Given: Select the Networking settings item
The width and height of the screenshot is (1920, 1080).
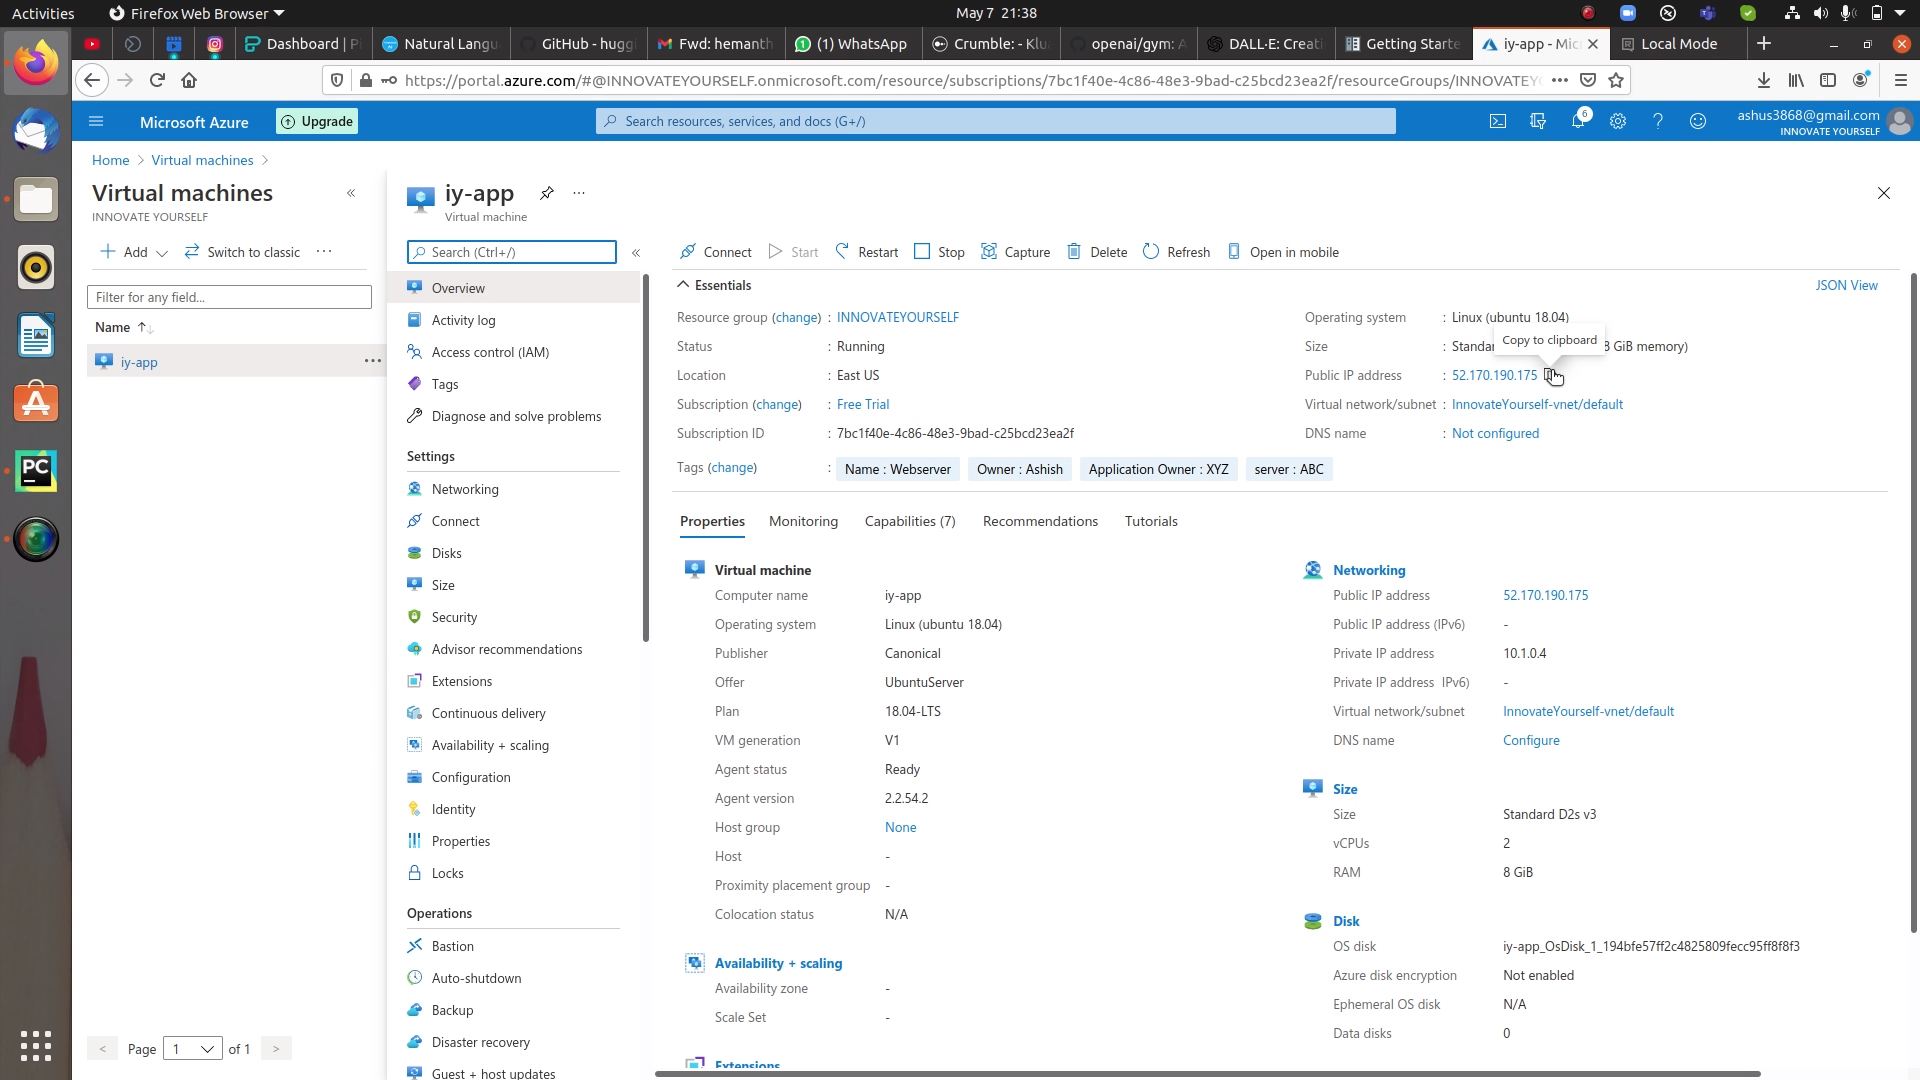Looking at the screenshot, I should tap(466, 489).
